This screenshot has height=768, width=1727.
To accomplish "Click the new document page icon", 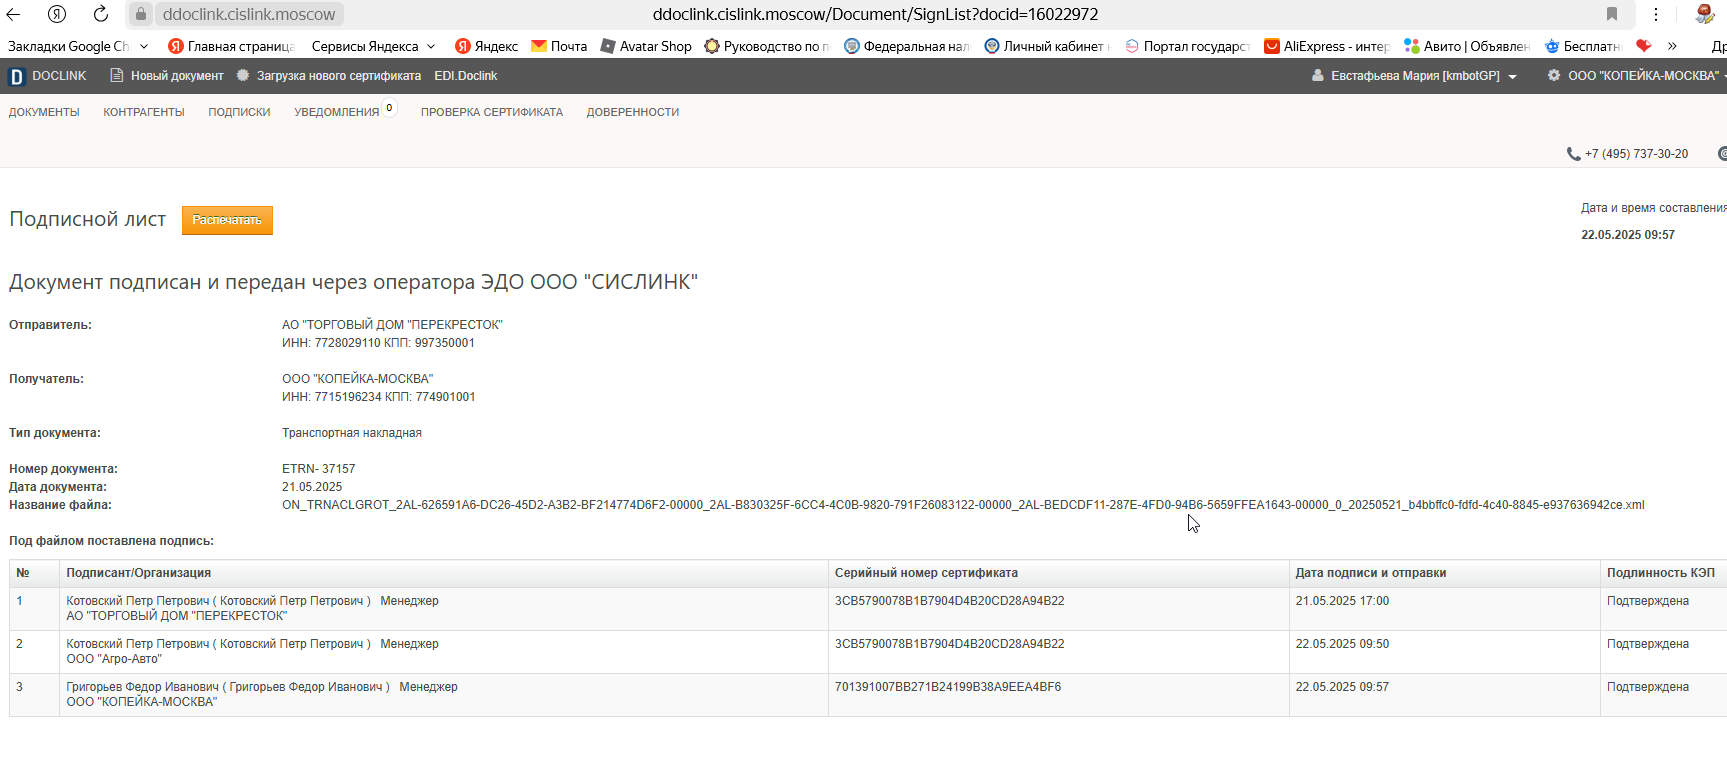I will tap(116, 75).
